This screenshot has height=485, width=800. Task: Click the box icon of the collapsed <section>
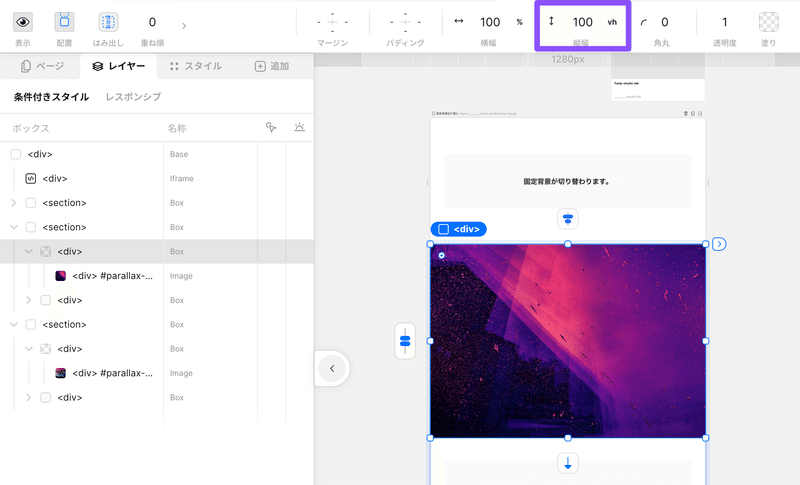(x=31, y=203)
